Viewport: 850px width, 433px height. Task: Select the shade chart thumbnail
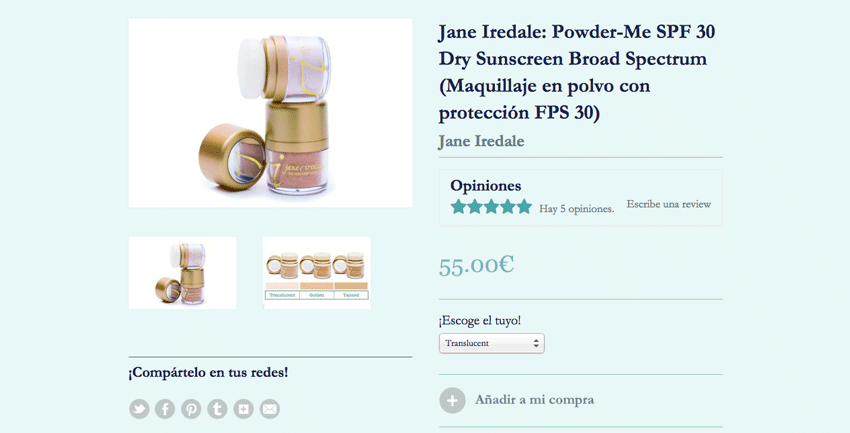click(x=317, y=273)
